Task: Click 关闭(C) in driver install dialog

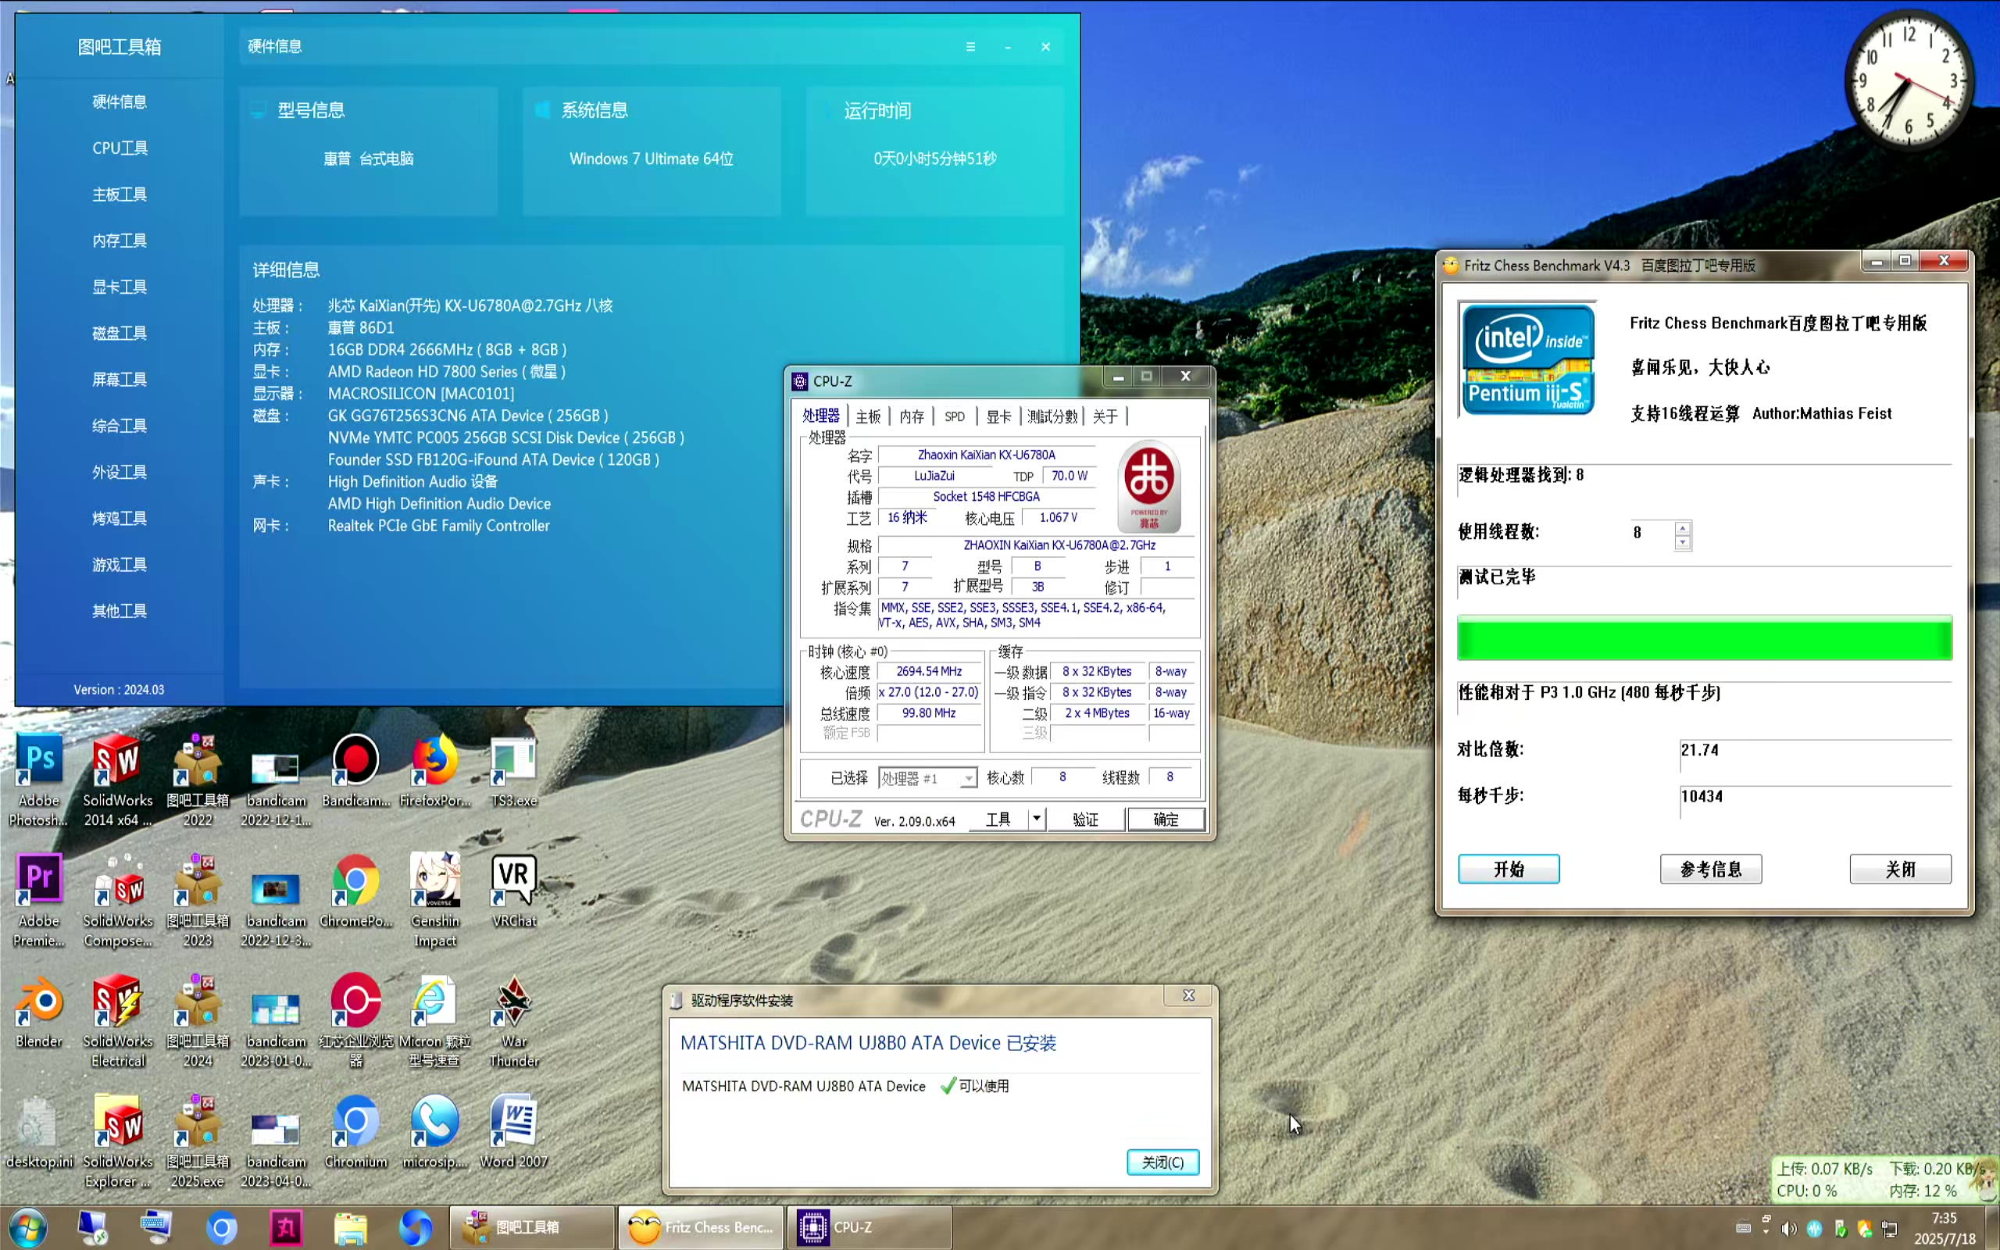Action: click(x=1162, y=1162)
